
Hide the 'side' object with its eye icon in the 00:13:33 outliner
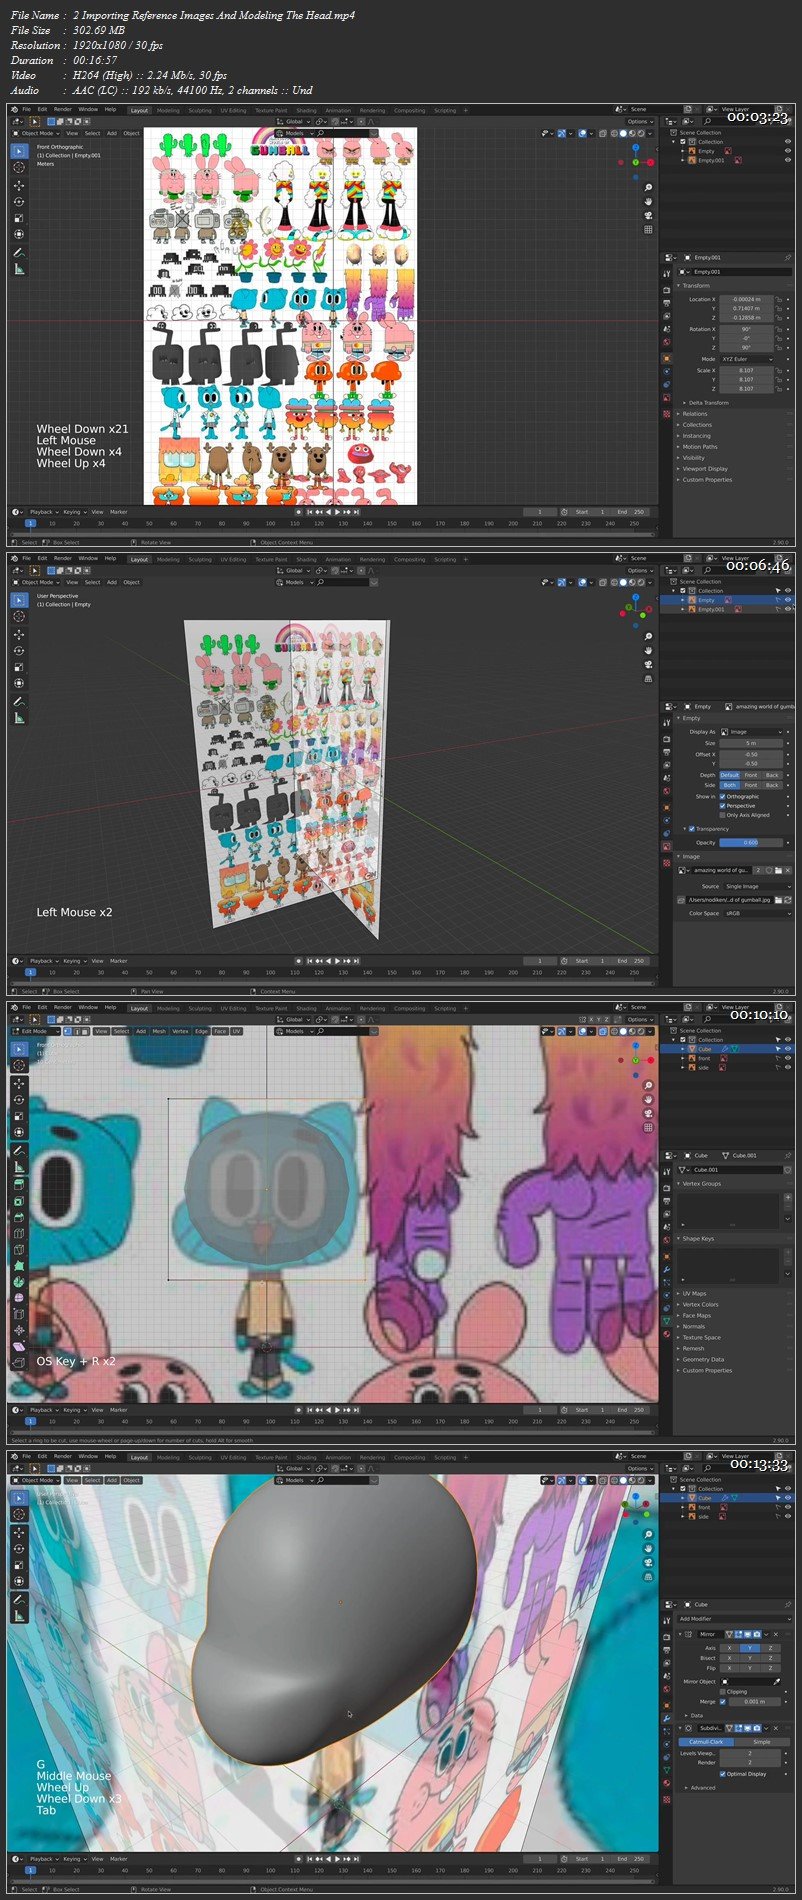point(788,1516)
